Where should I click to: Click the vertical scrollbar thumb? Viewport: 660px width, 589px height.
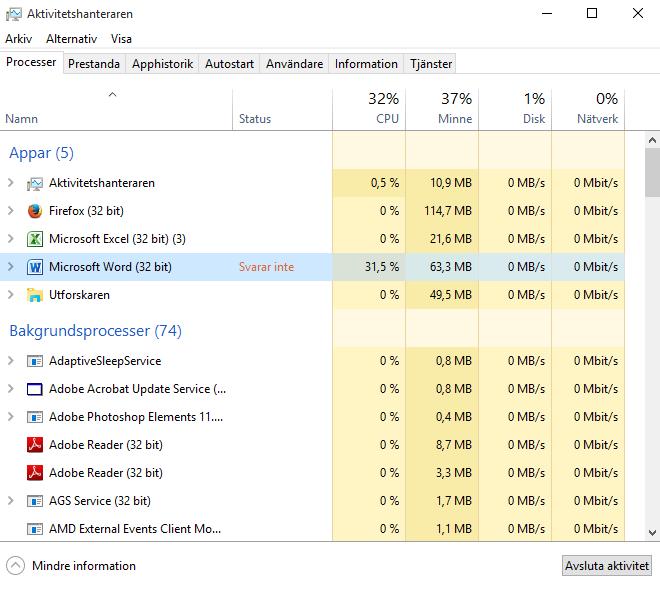pos(652,172)
